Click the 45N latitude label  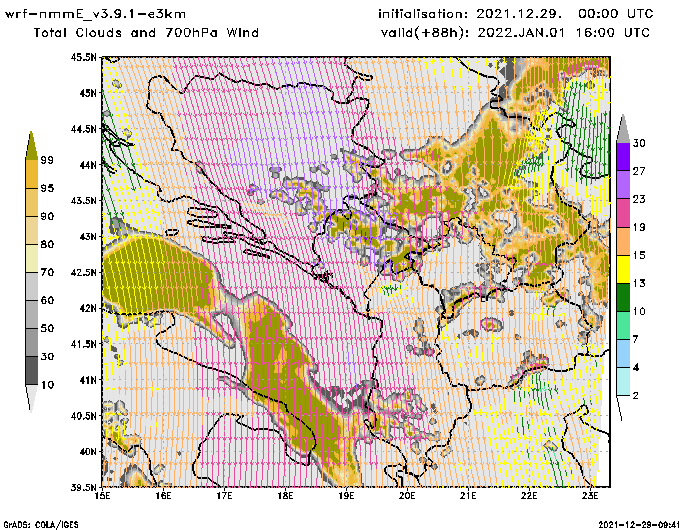(88, 93)
